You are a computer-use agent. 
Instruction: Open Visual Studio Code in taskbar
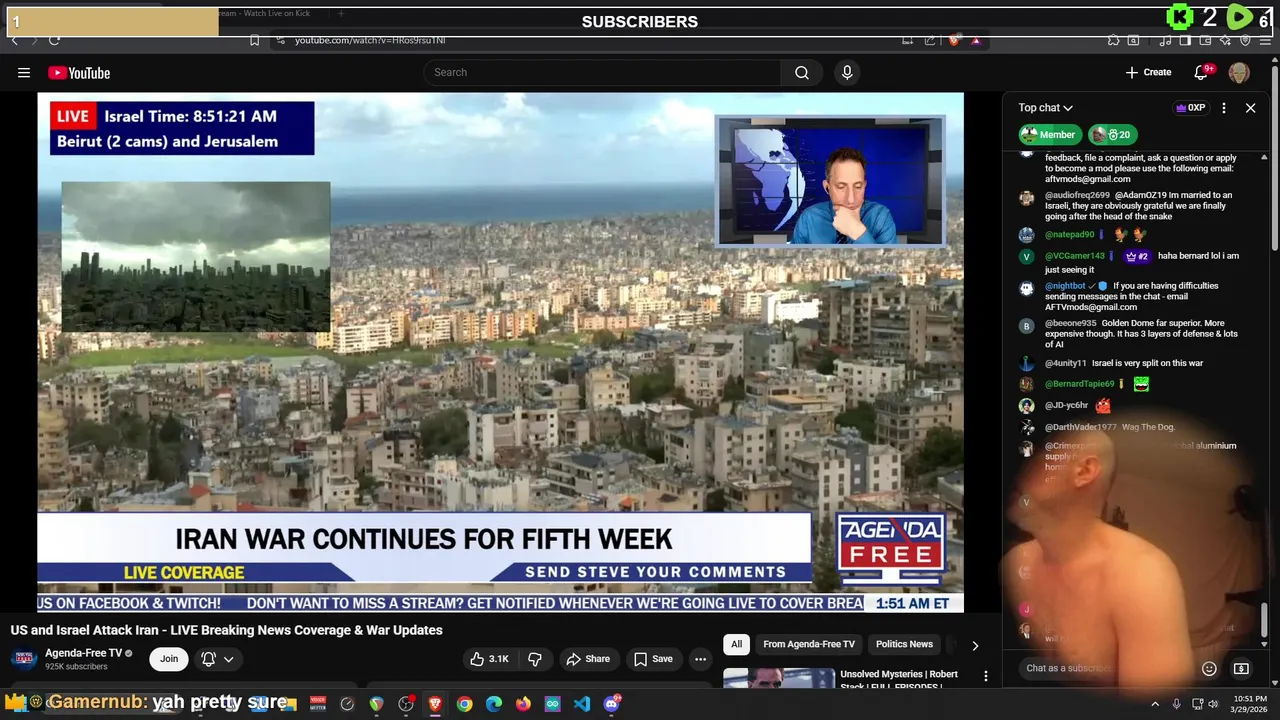pyautogui.click(x=582, y=704)
